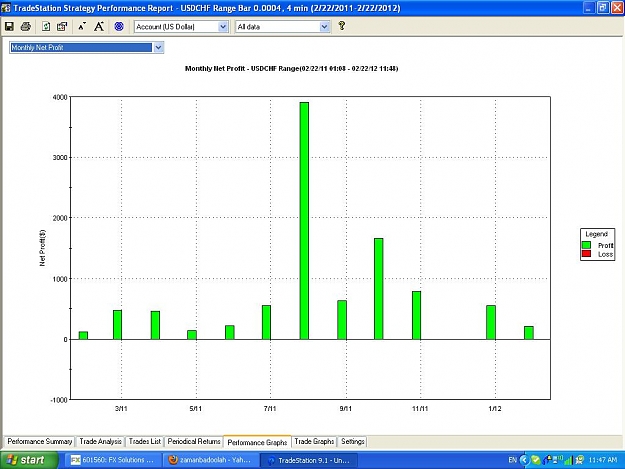Click the green shield tray icon
The image size is (625, 469).
point(536,460)
